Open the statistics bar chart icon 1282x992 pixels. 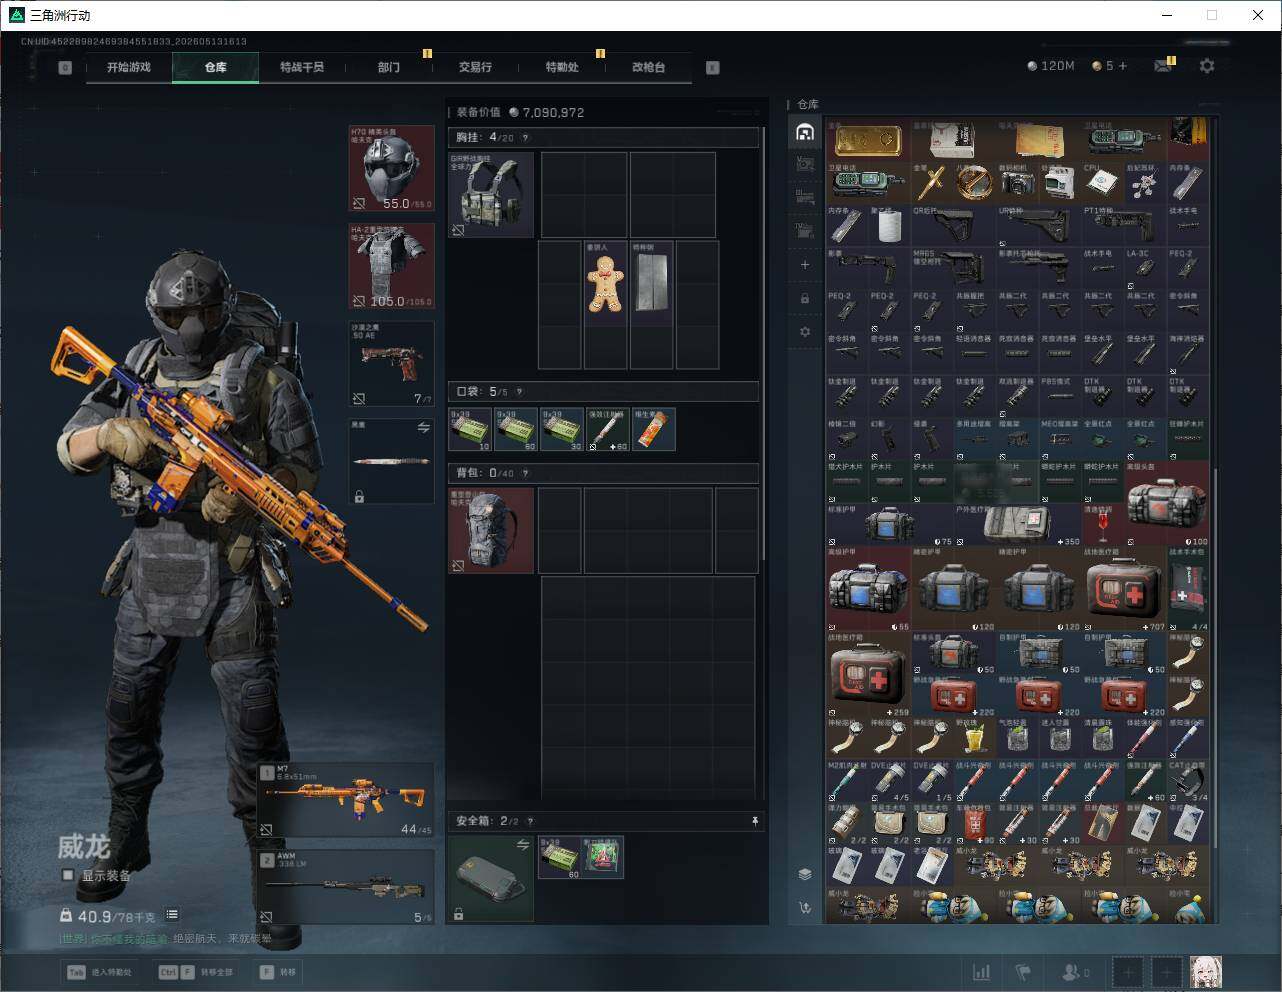point(982,972)
